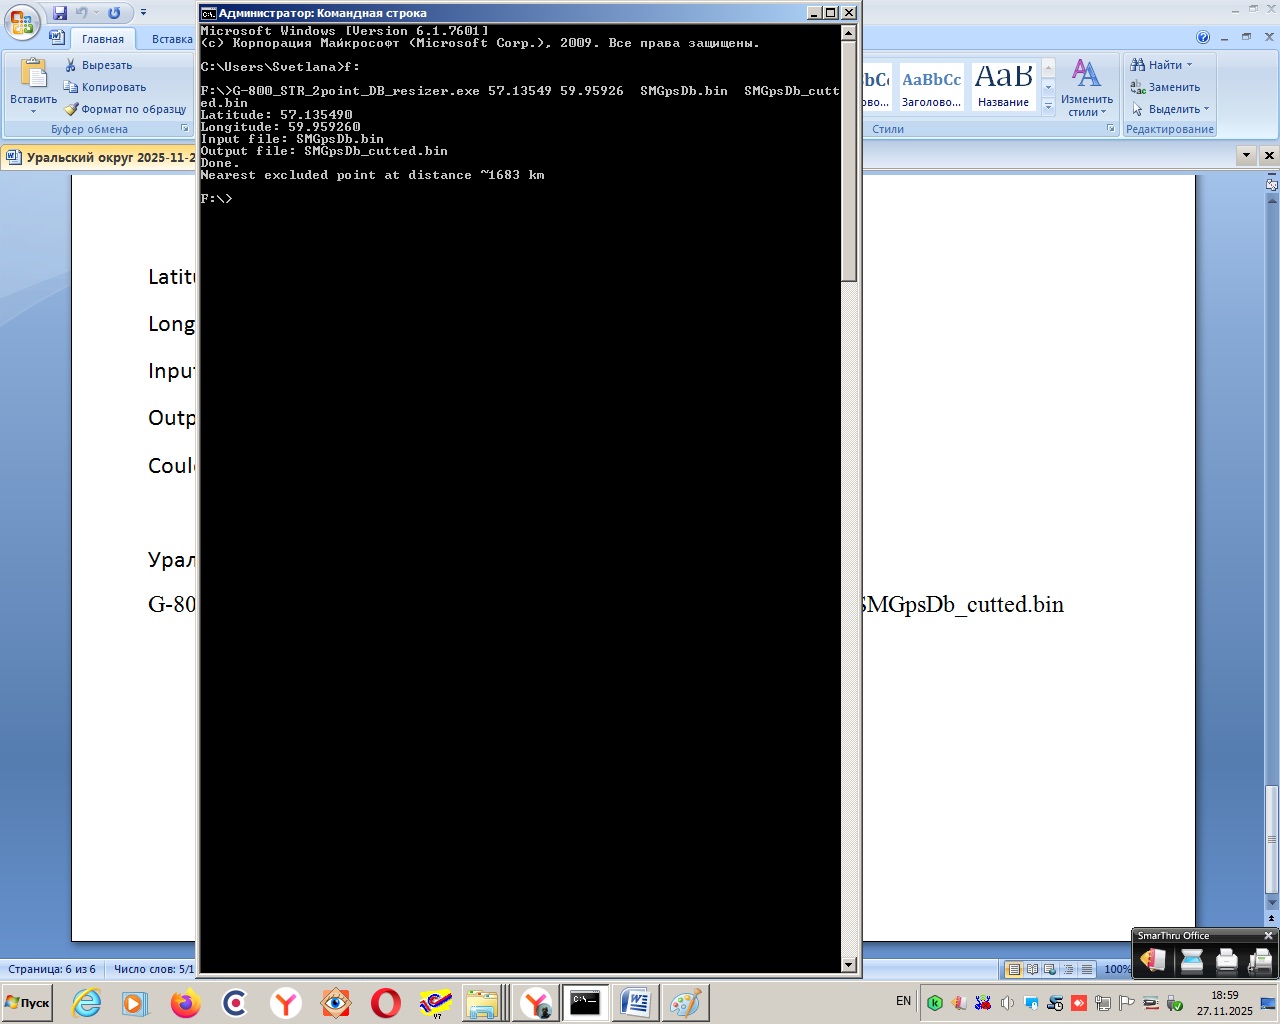Open the Вставка (Insert) ribbon tab
Viewport: 1280px width, 1024px height.
click(x=172, y=39)
